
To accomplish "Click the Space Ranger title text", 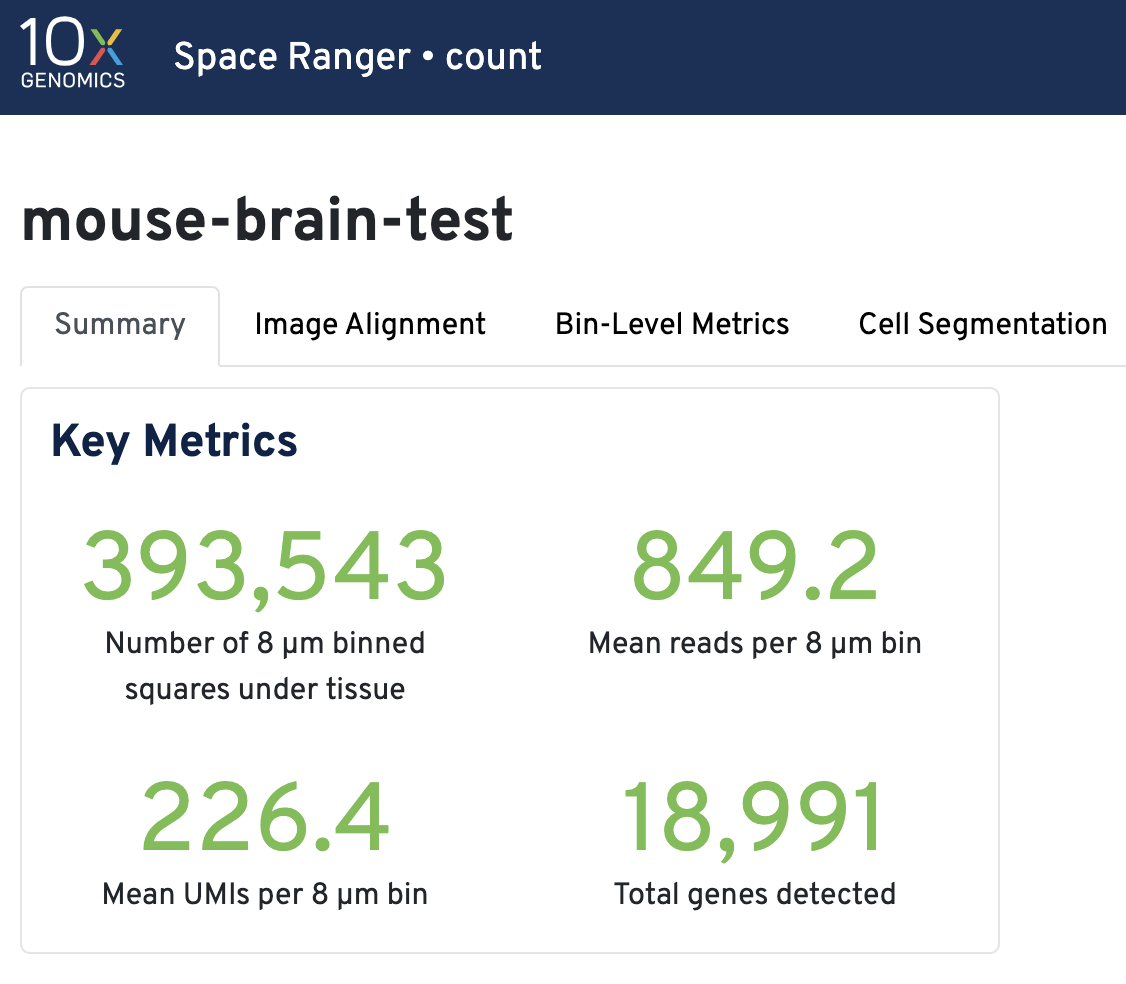I will (x=292, y=57).
